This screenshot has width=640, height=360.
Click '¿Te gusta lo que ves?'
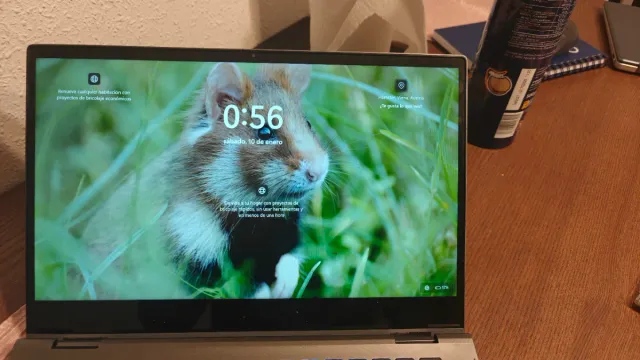(400, 106)
